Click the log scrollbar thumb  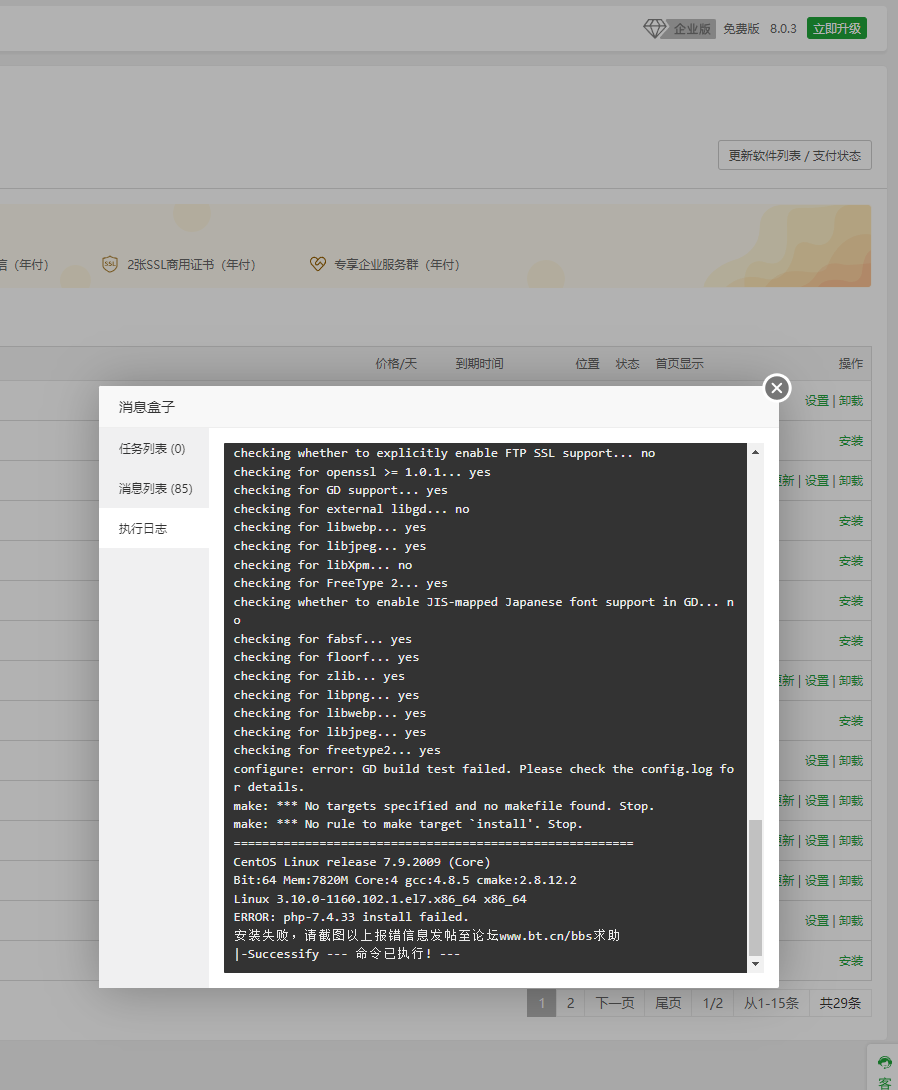click(756, 888)
